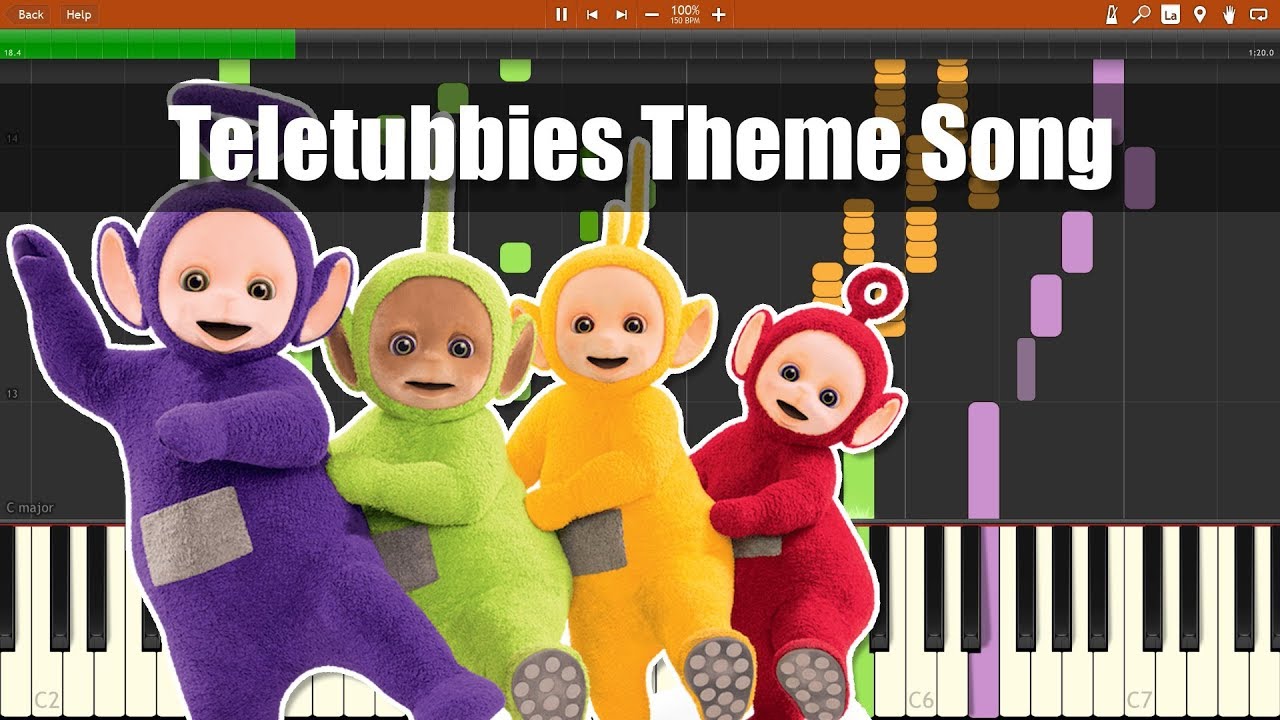Click the bookmark pin icon
Viewport: 1280px width, 720px height.
click(1200, 14)
